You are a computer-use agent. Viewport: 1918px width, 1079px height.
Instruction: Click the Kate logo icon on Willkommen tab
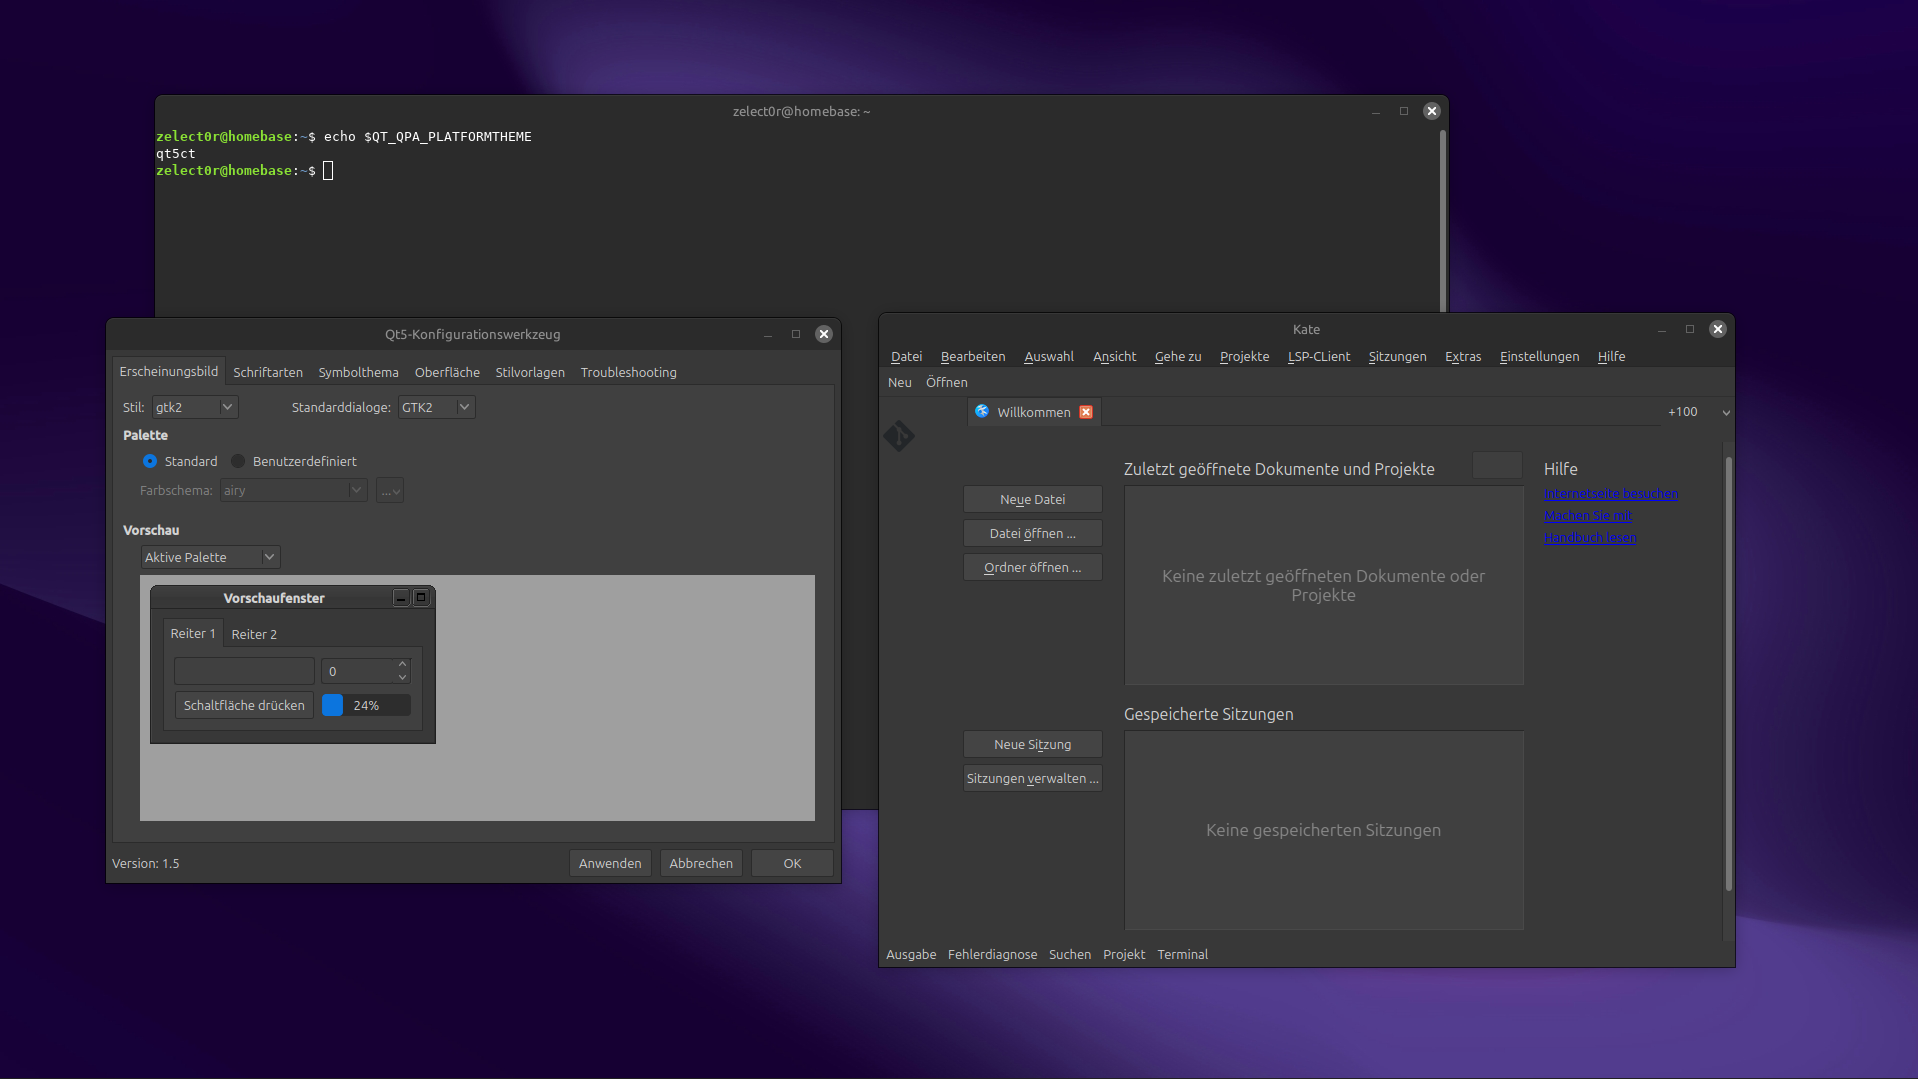tap(982, 412)
